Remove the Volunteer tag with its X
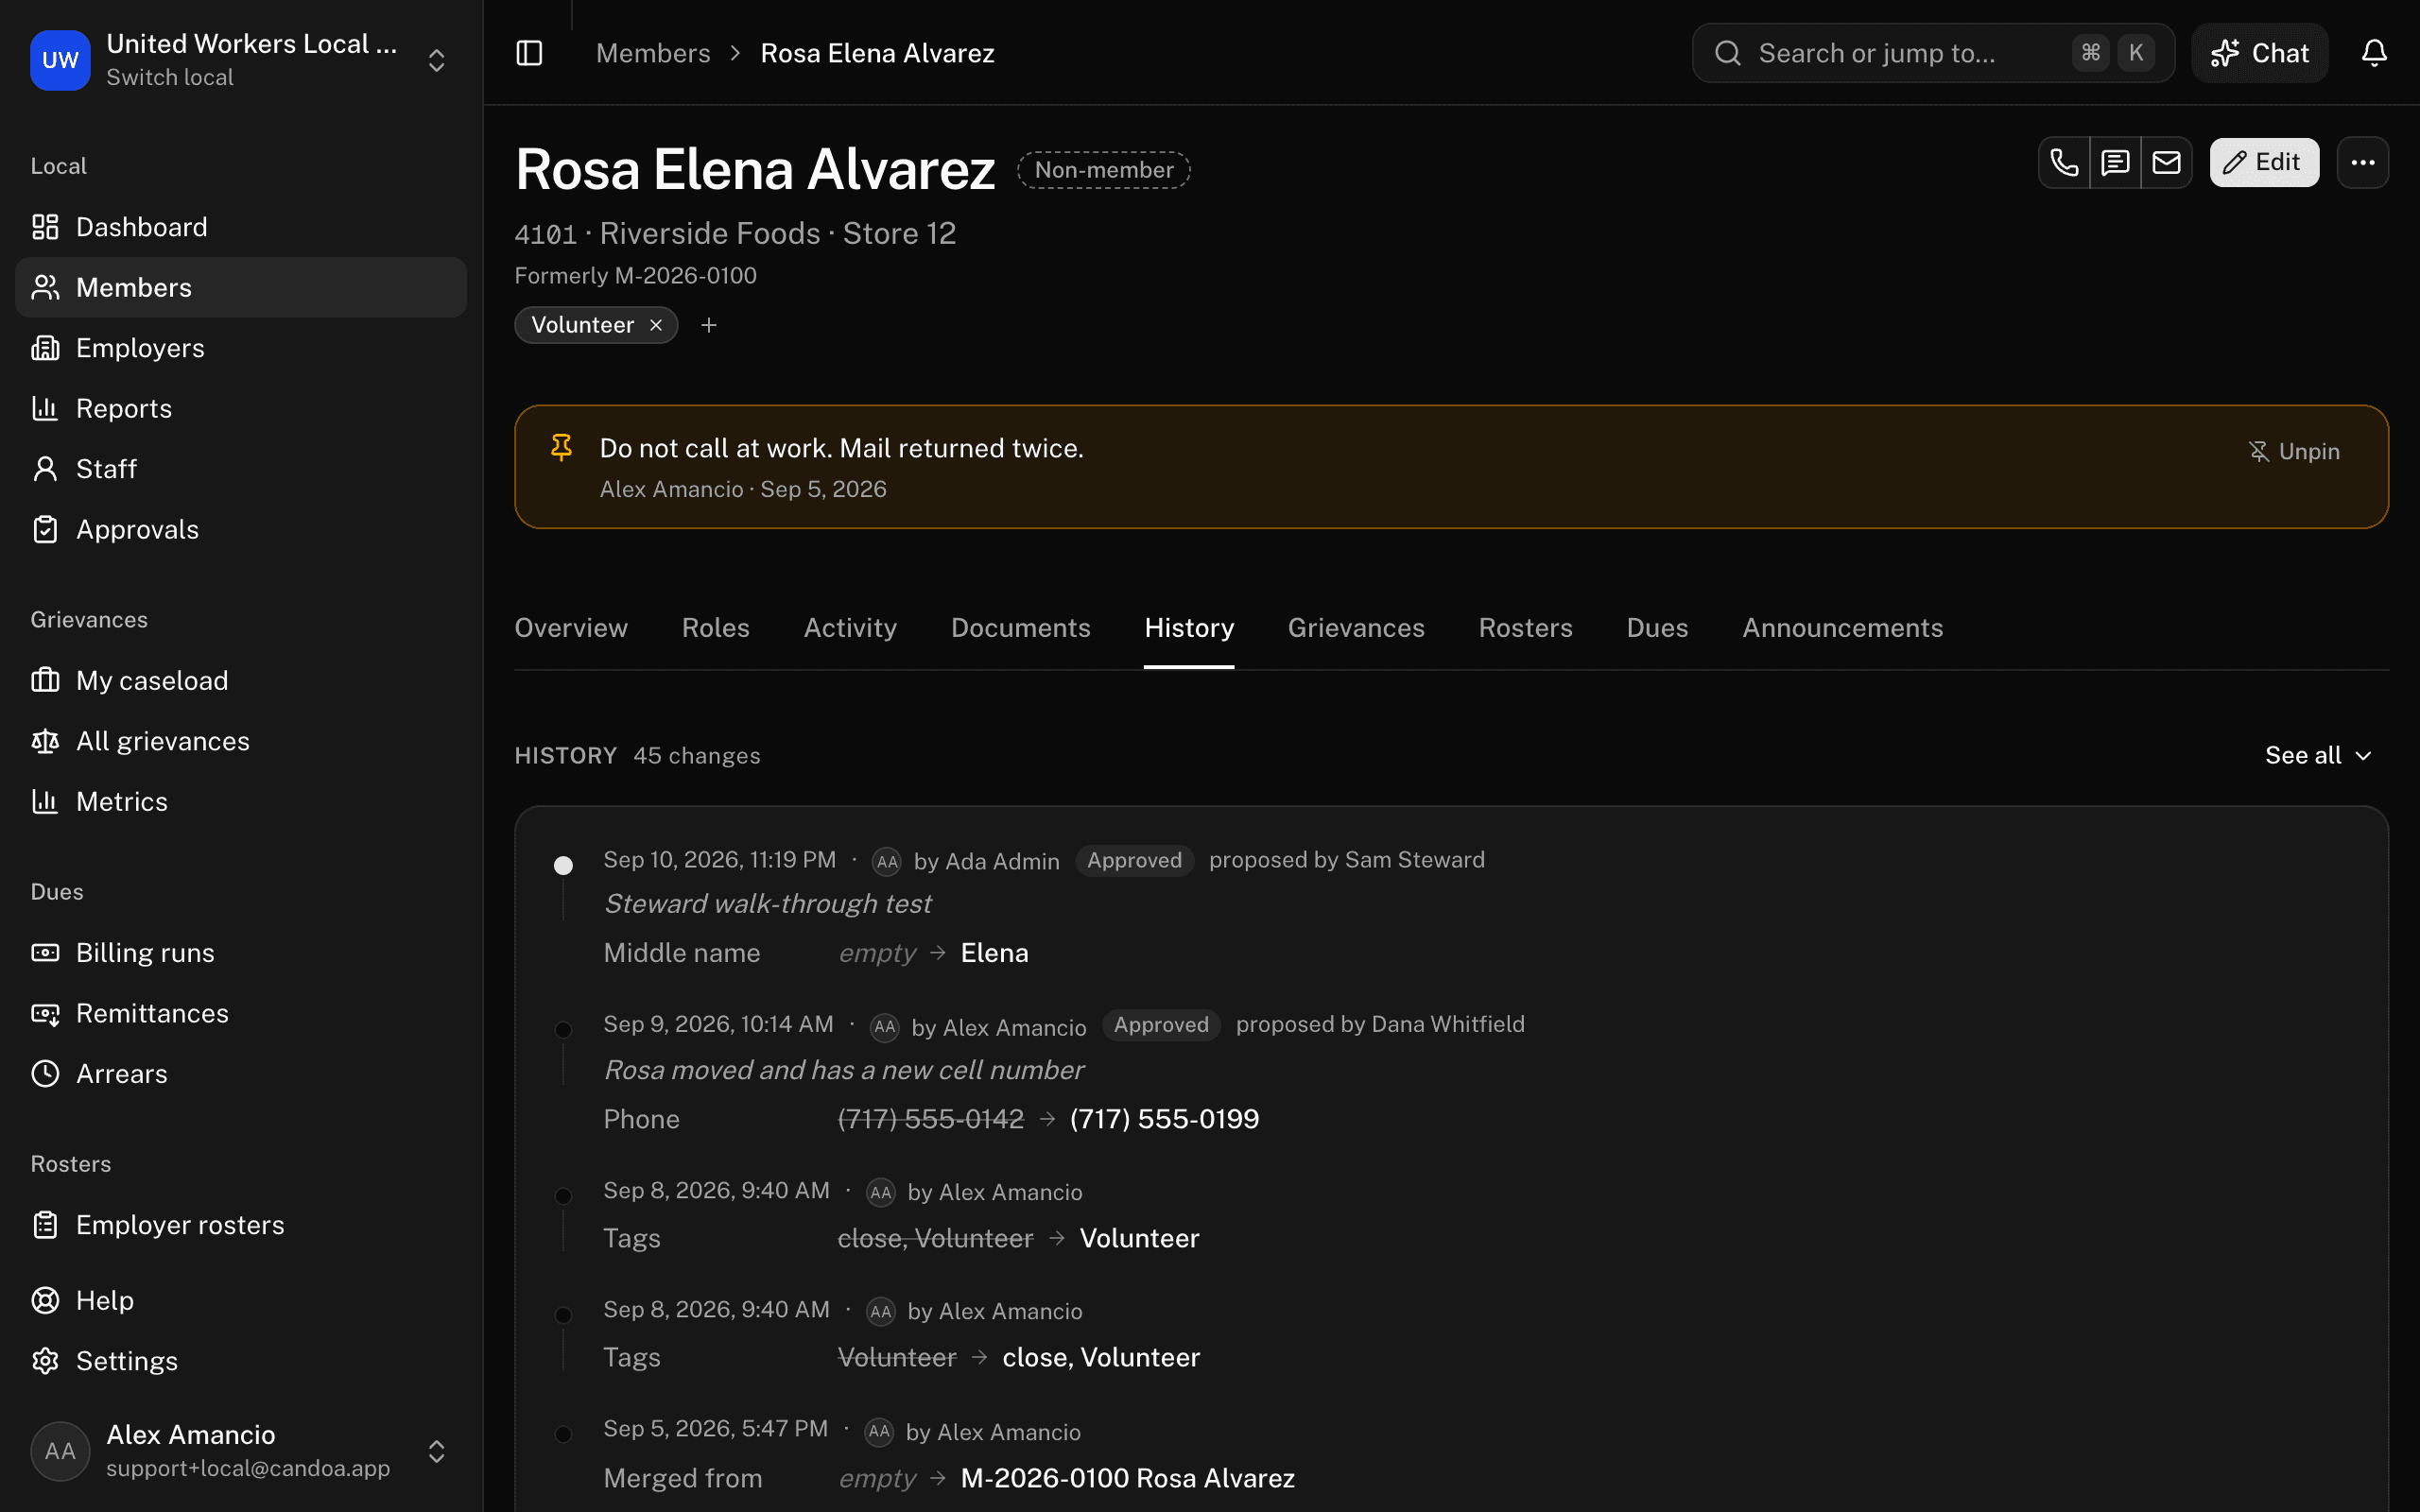2420x1512 pixels. click(x=656, y=325)
